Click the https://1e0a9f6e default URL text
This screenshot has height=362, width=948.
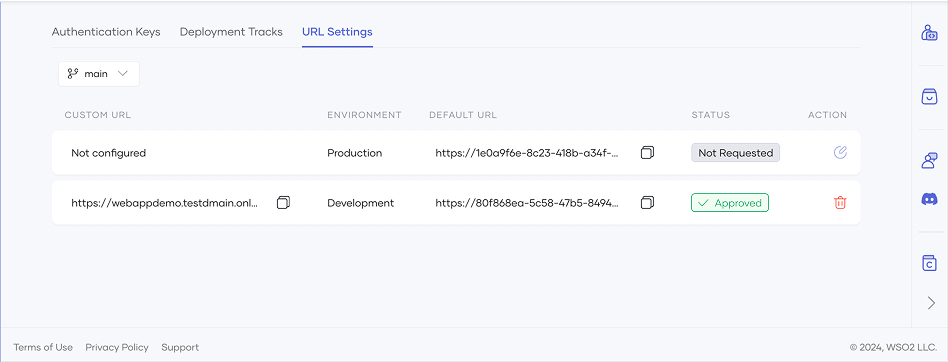tap(527, 153)
